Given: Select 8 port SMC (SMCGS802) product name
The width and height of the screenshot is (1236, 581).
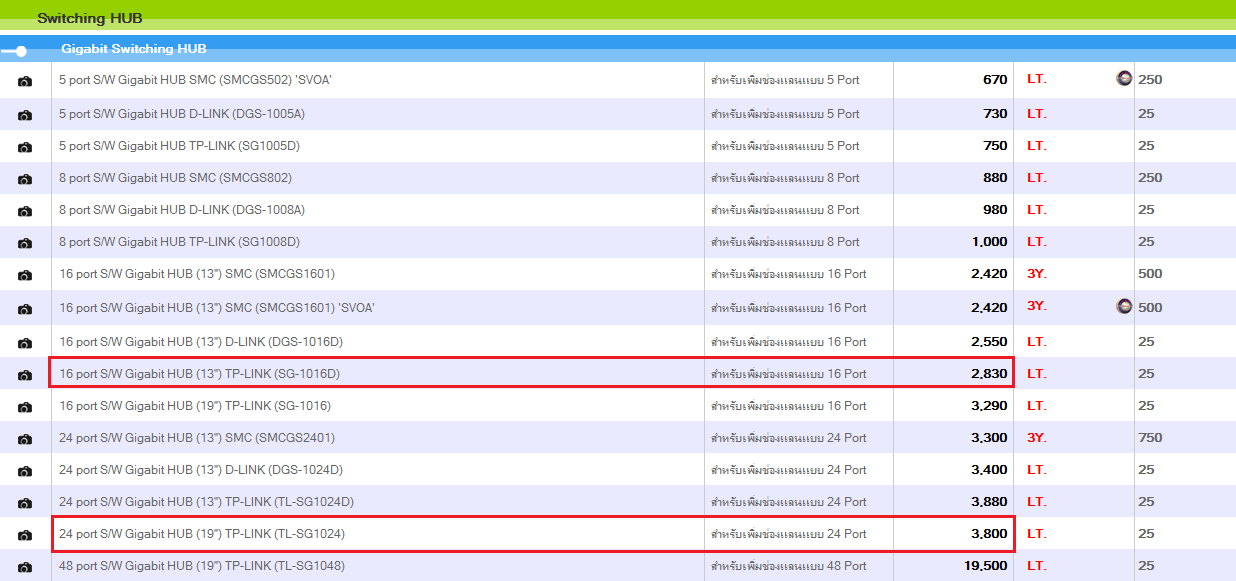Looking at the screenshot, I should pyautogui.click(x=175, y=178).
